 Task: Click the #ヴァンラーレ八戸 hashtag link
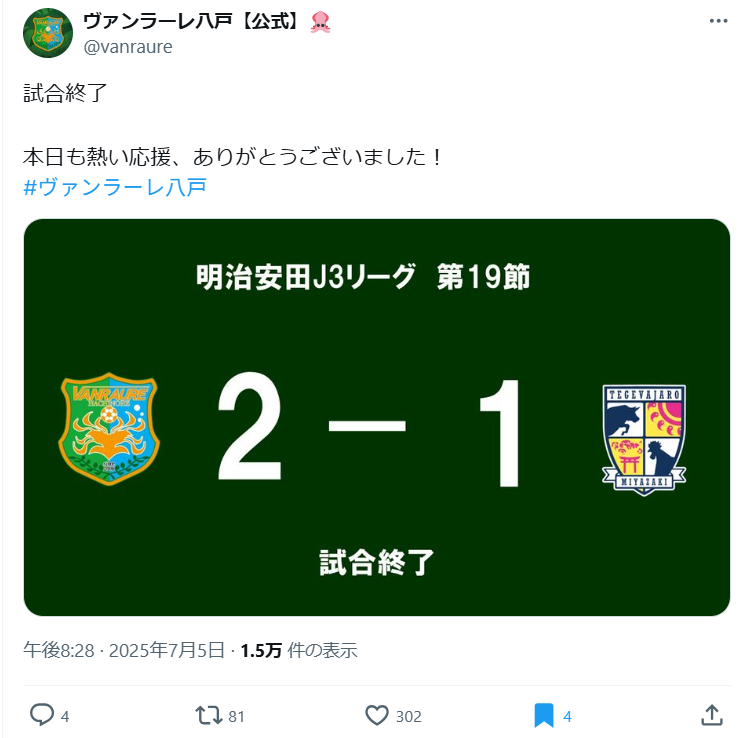[115, 187]
